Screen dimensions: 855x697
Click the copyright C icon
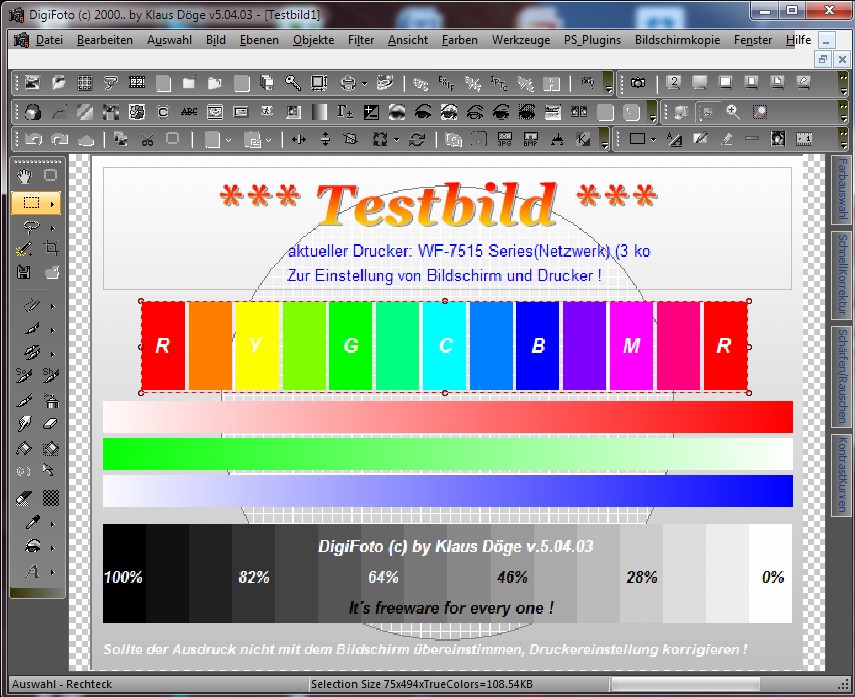(x=162, y=112)
